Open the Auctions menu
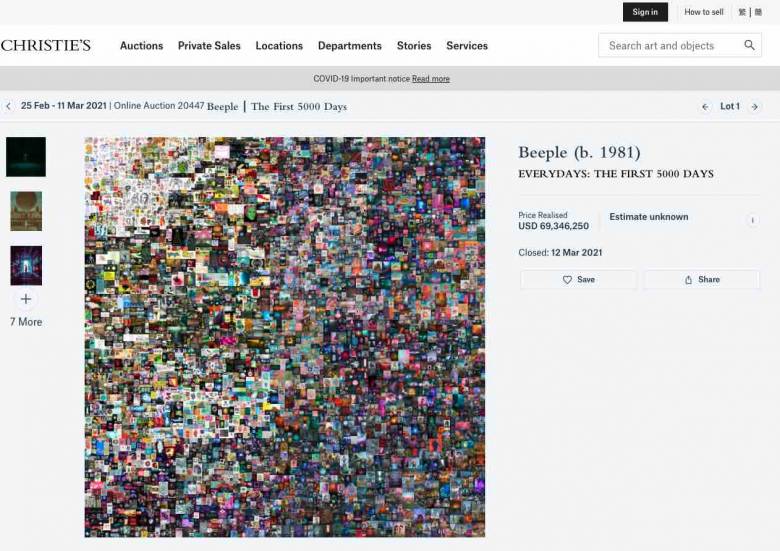 point(141,46)
